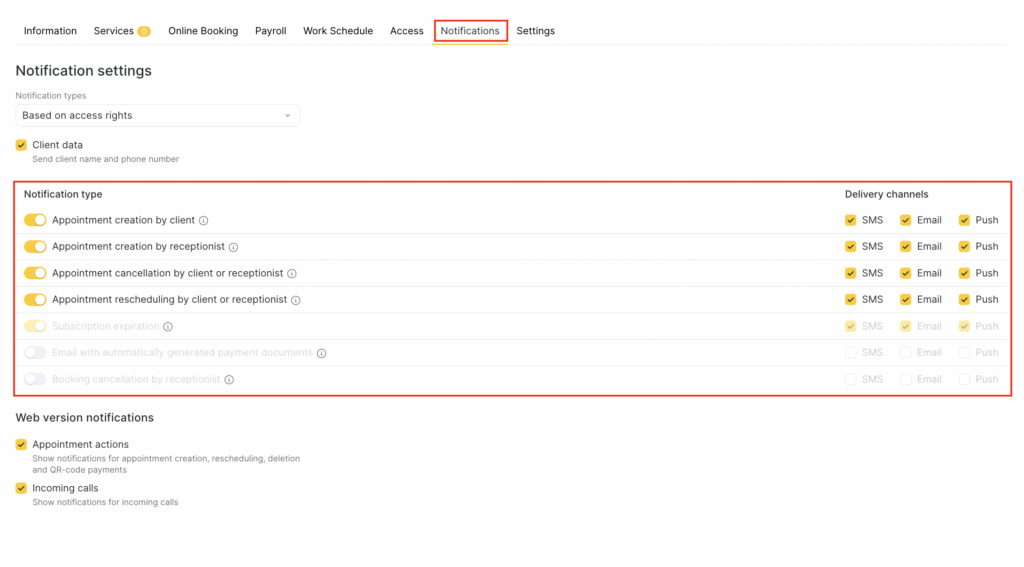Click the Services tab count badge
Image resolution: width=1024 pixels, height=567 pixels.
[144, 31]
